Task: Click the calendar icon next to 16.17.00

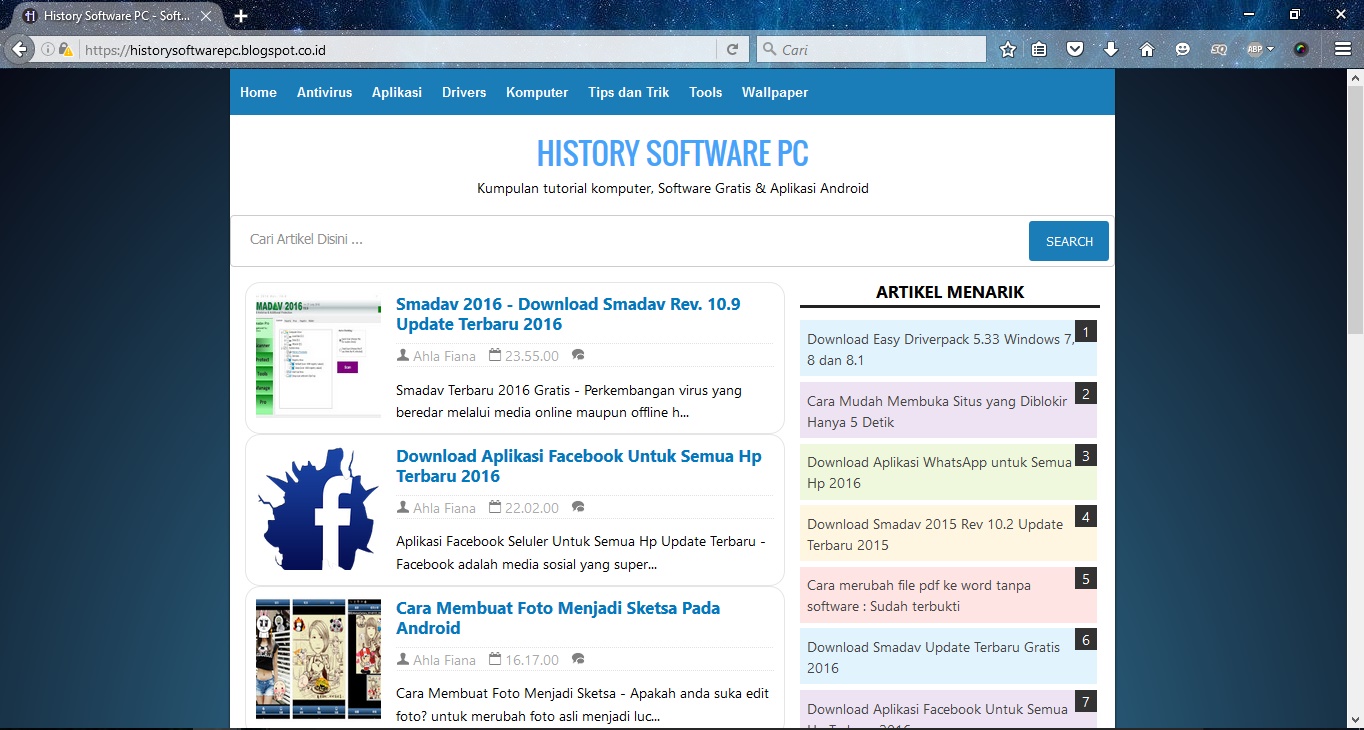Action: pyautogui.click(x=495, y=659)
